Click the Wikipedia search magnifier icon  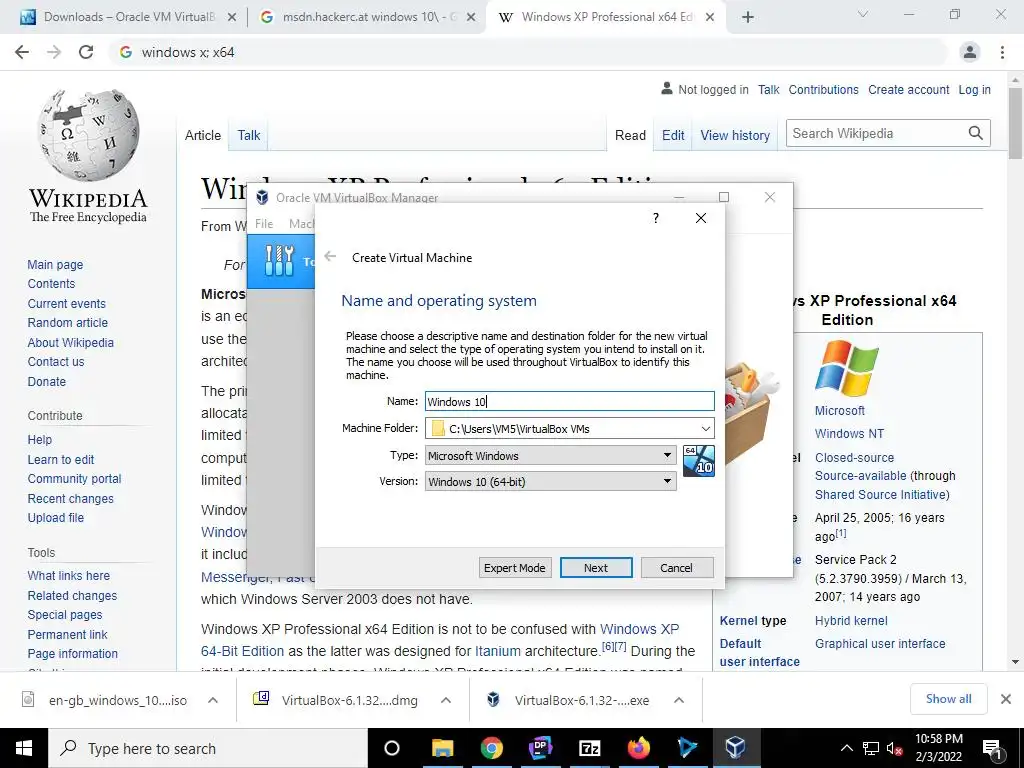click(976, 133)
